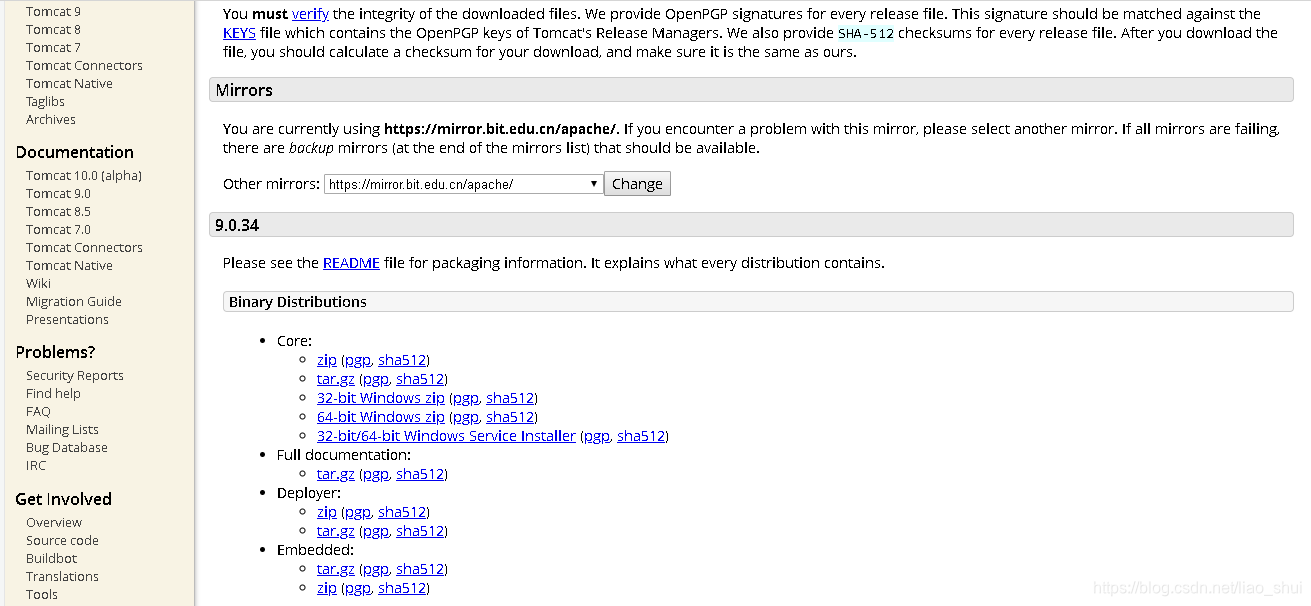Click the Change mirror button

tap(637, 184)
